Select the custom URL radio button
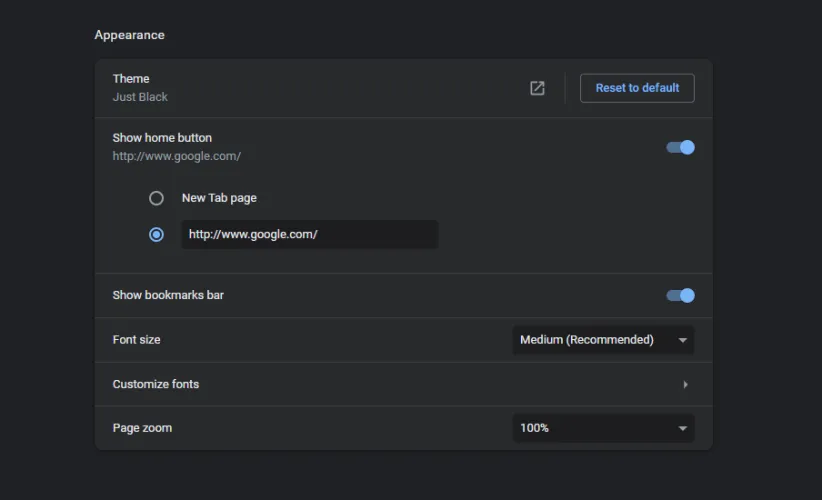This screenshot has height=500, width=822. coord(156,235)
